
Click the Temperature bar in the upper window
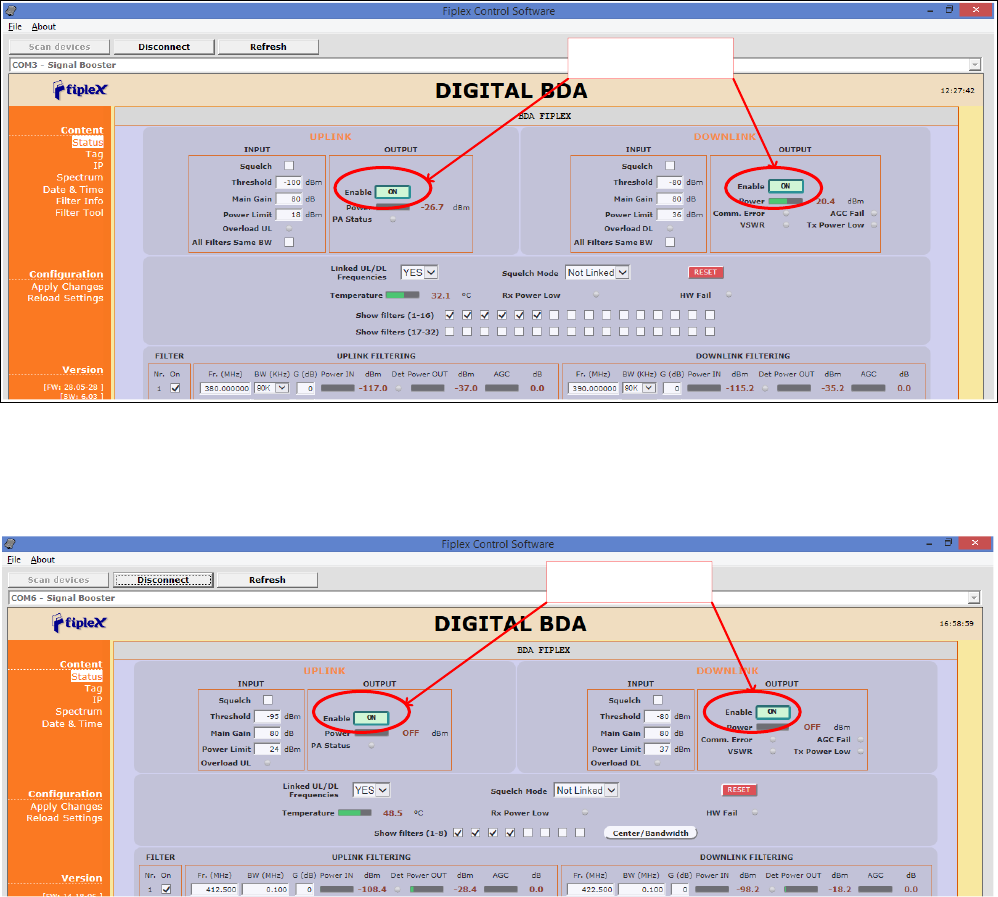pos(403,295)
